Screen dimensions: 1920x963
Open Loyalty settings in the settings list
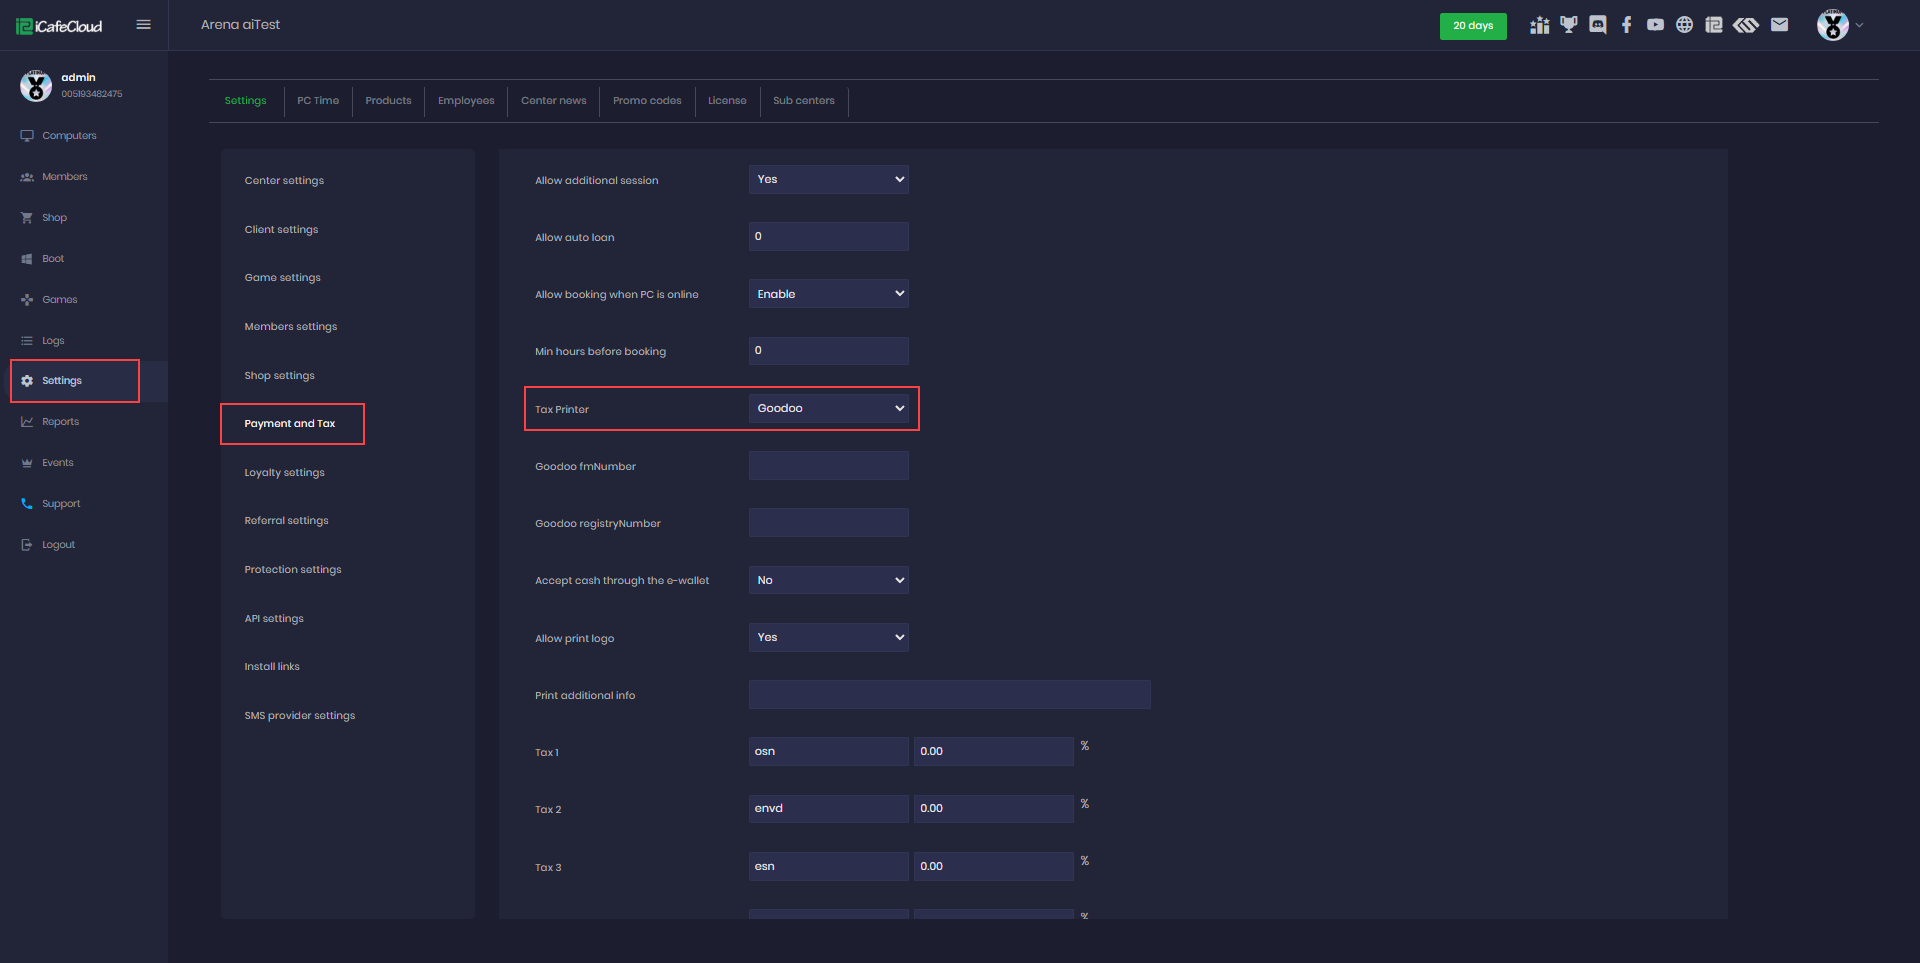285,473
